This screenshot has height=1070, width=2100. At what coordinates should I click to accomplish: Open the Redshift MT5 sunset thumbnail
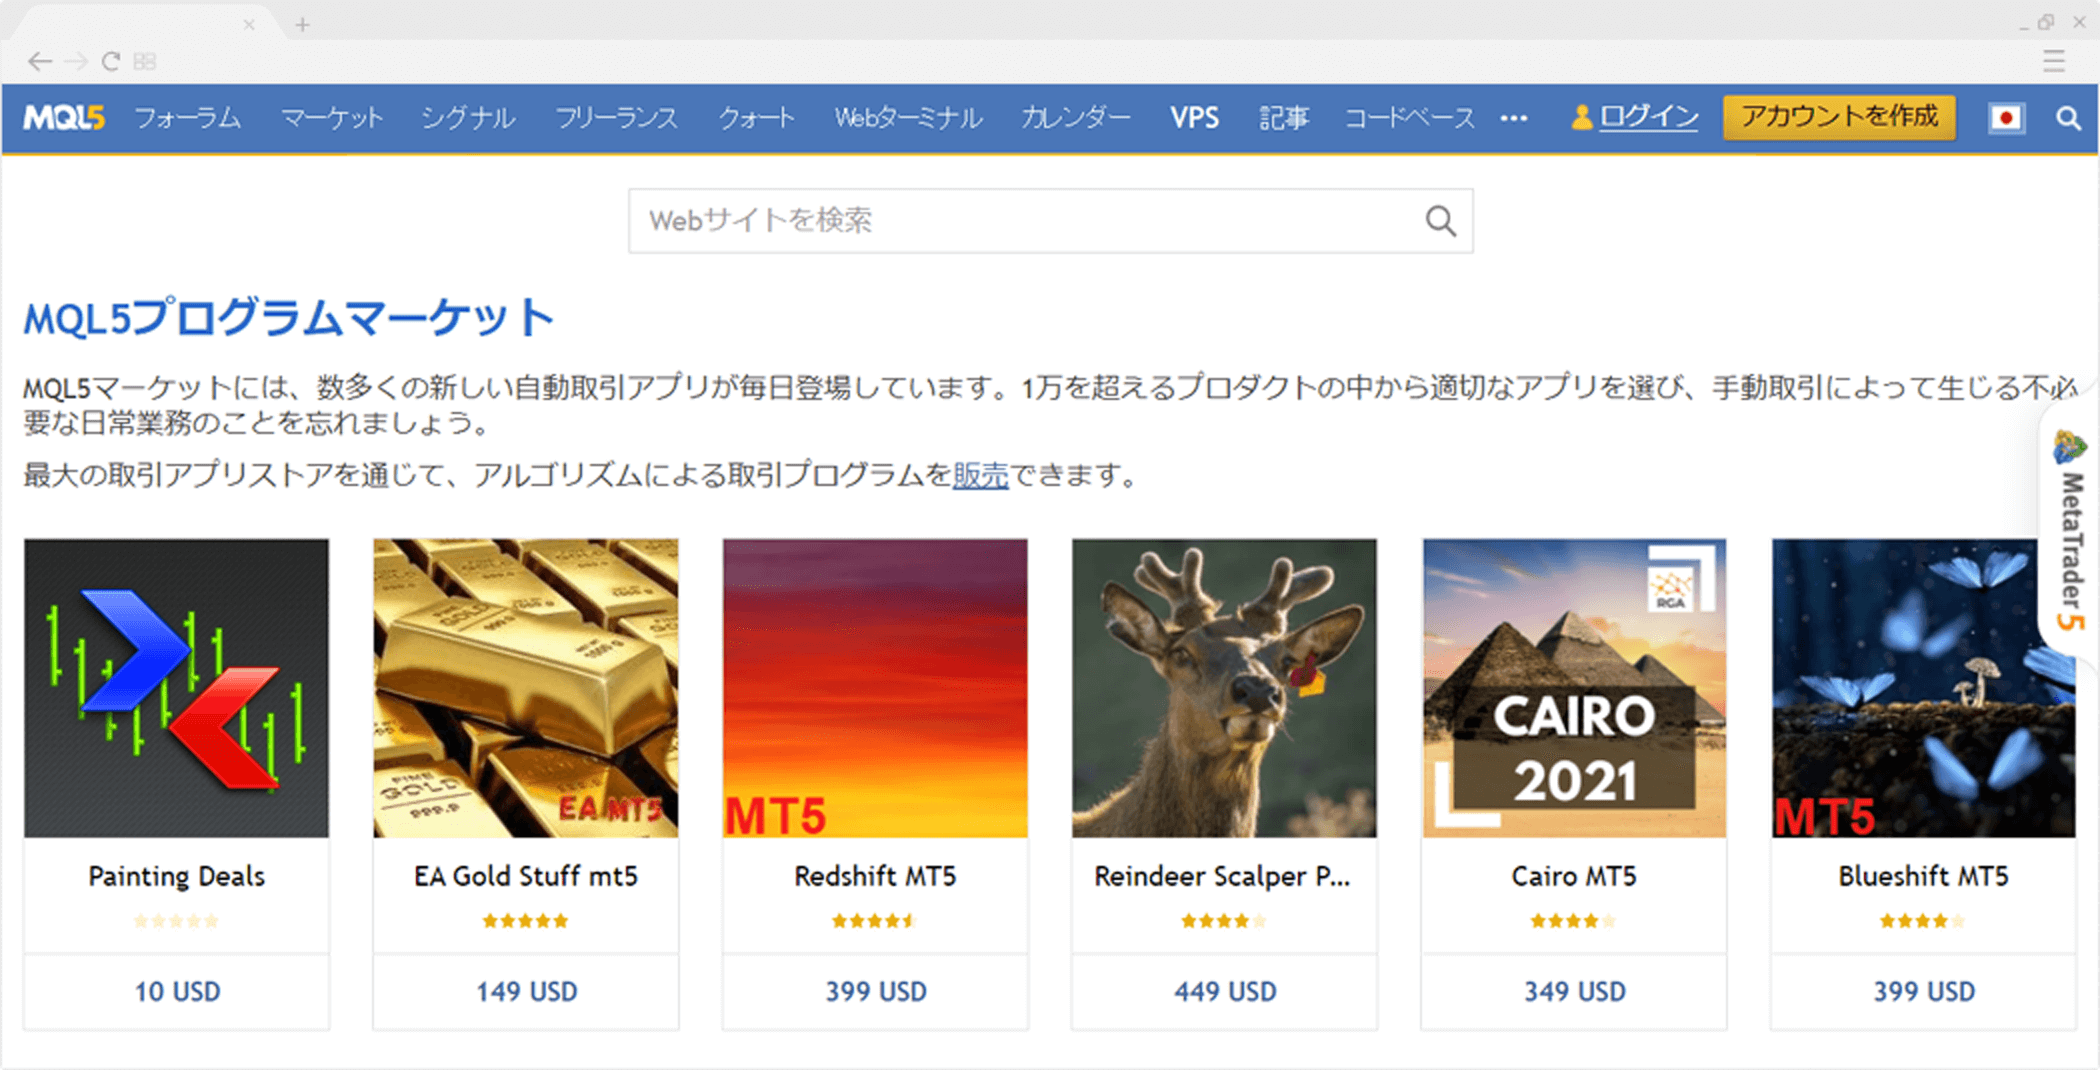(x=875, y=688)
